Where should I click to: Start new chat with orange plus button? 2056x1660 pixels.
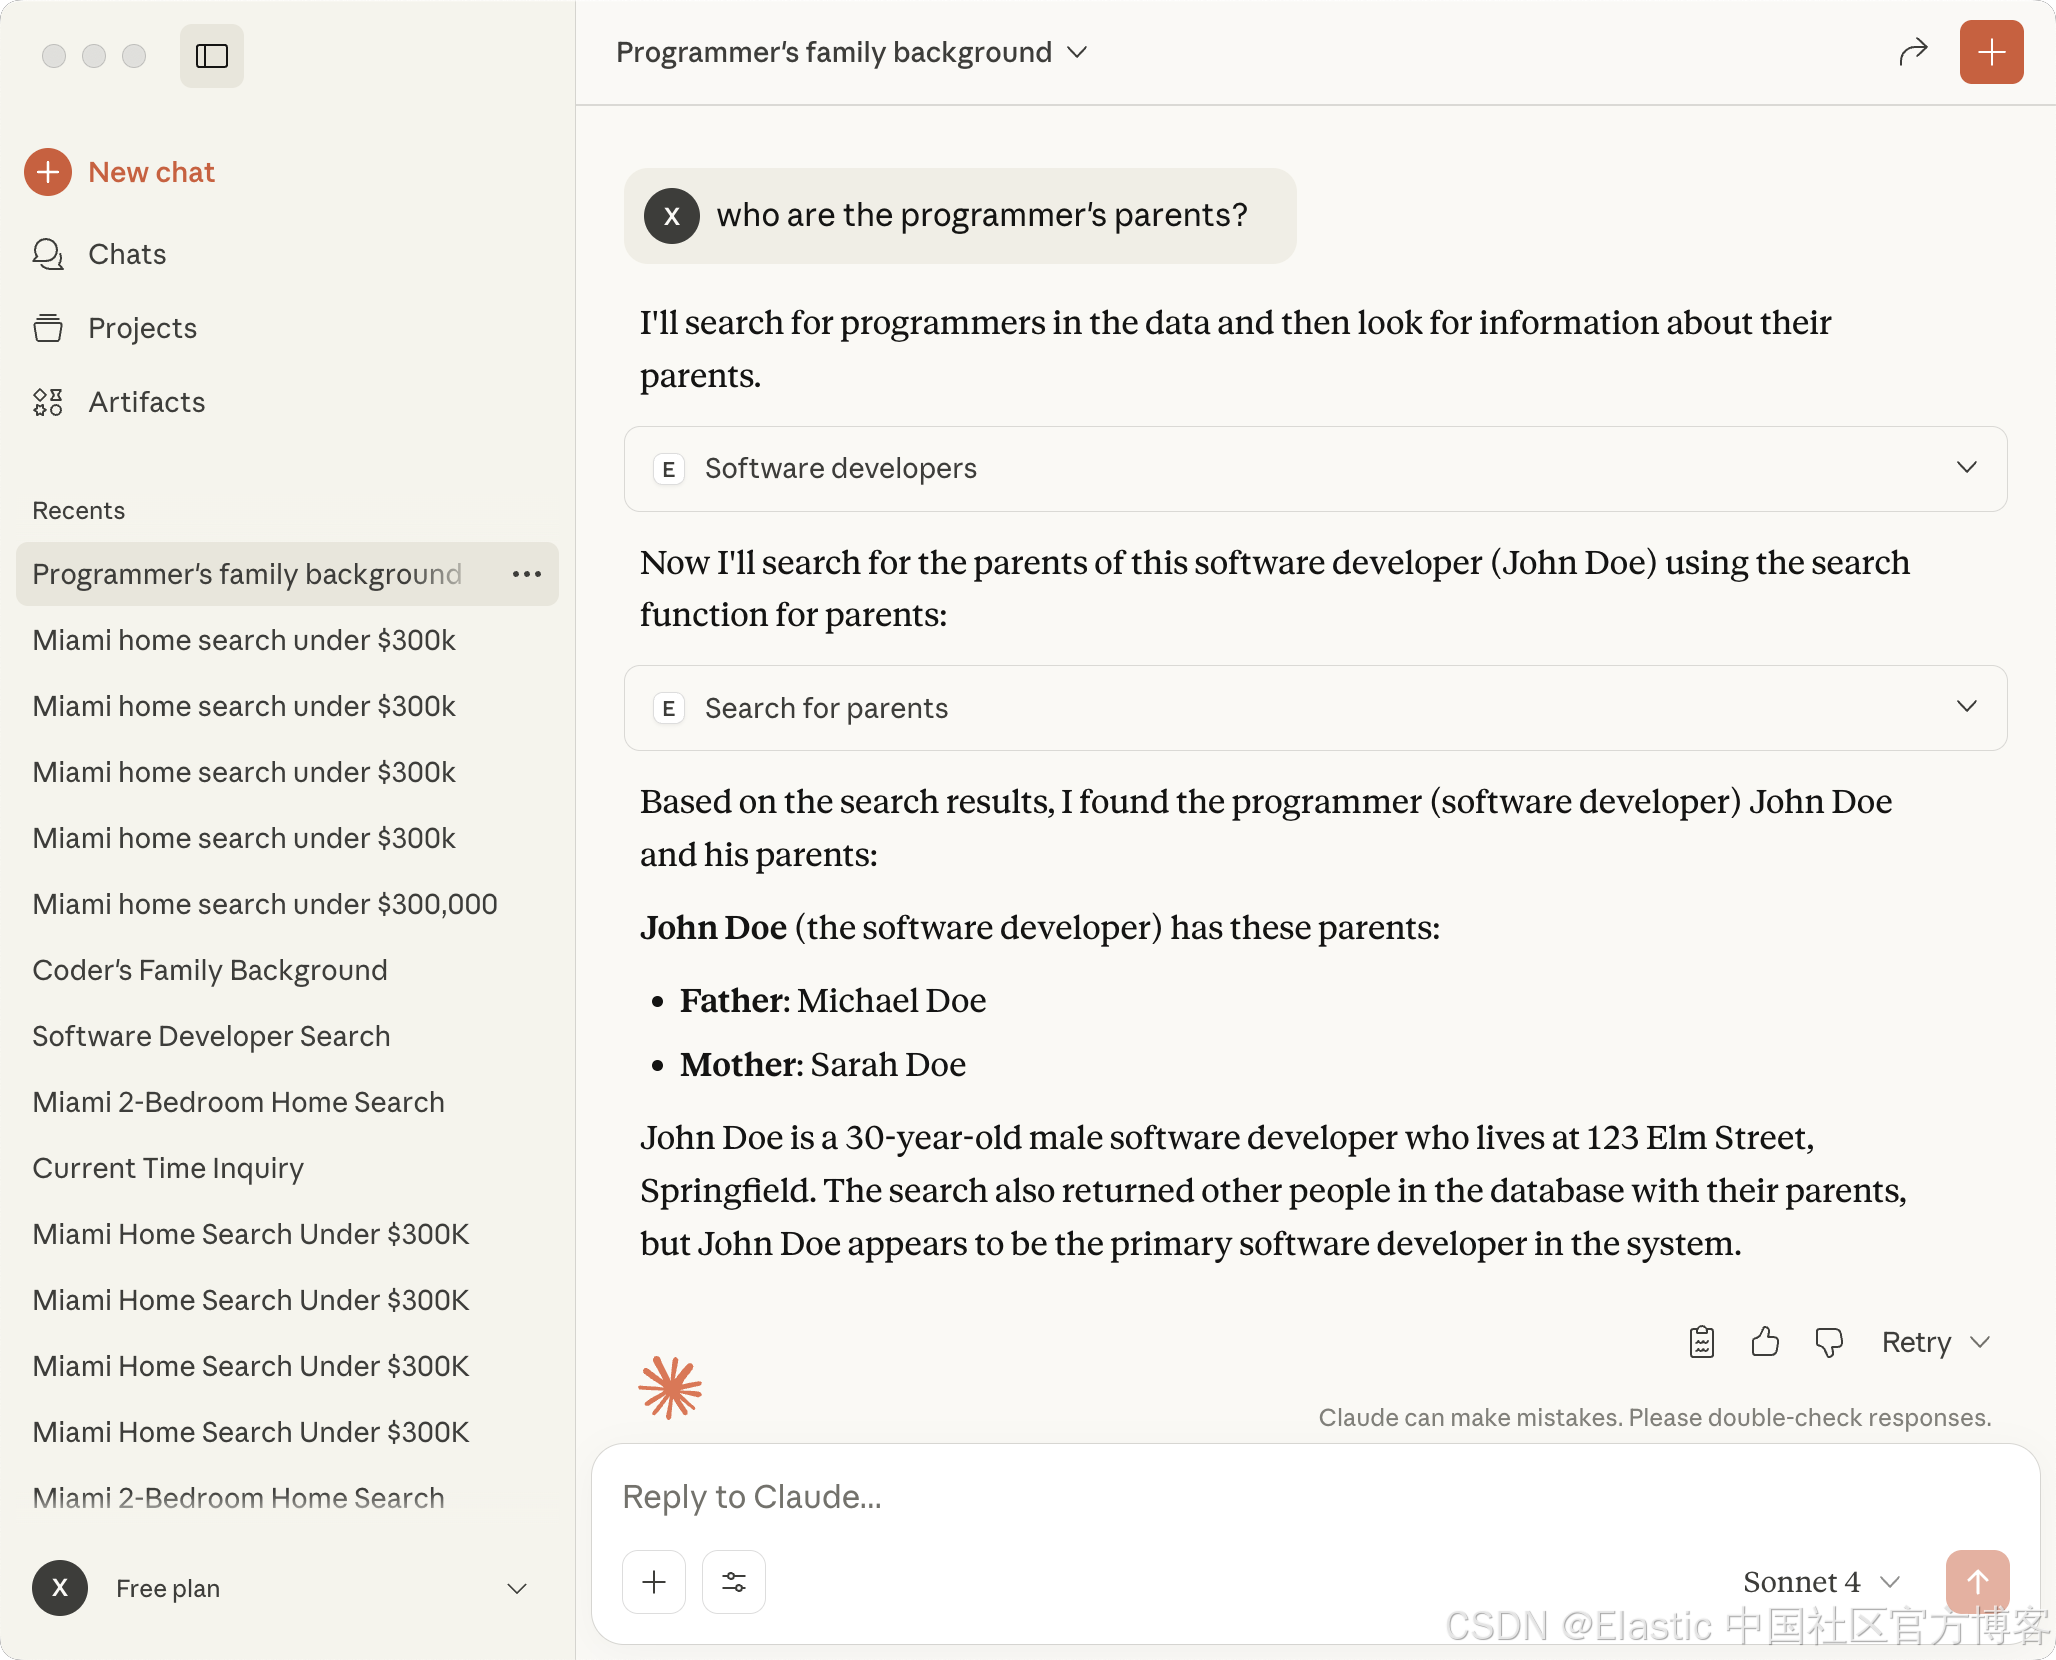pyautogui.click(x=1991, y=52)
